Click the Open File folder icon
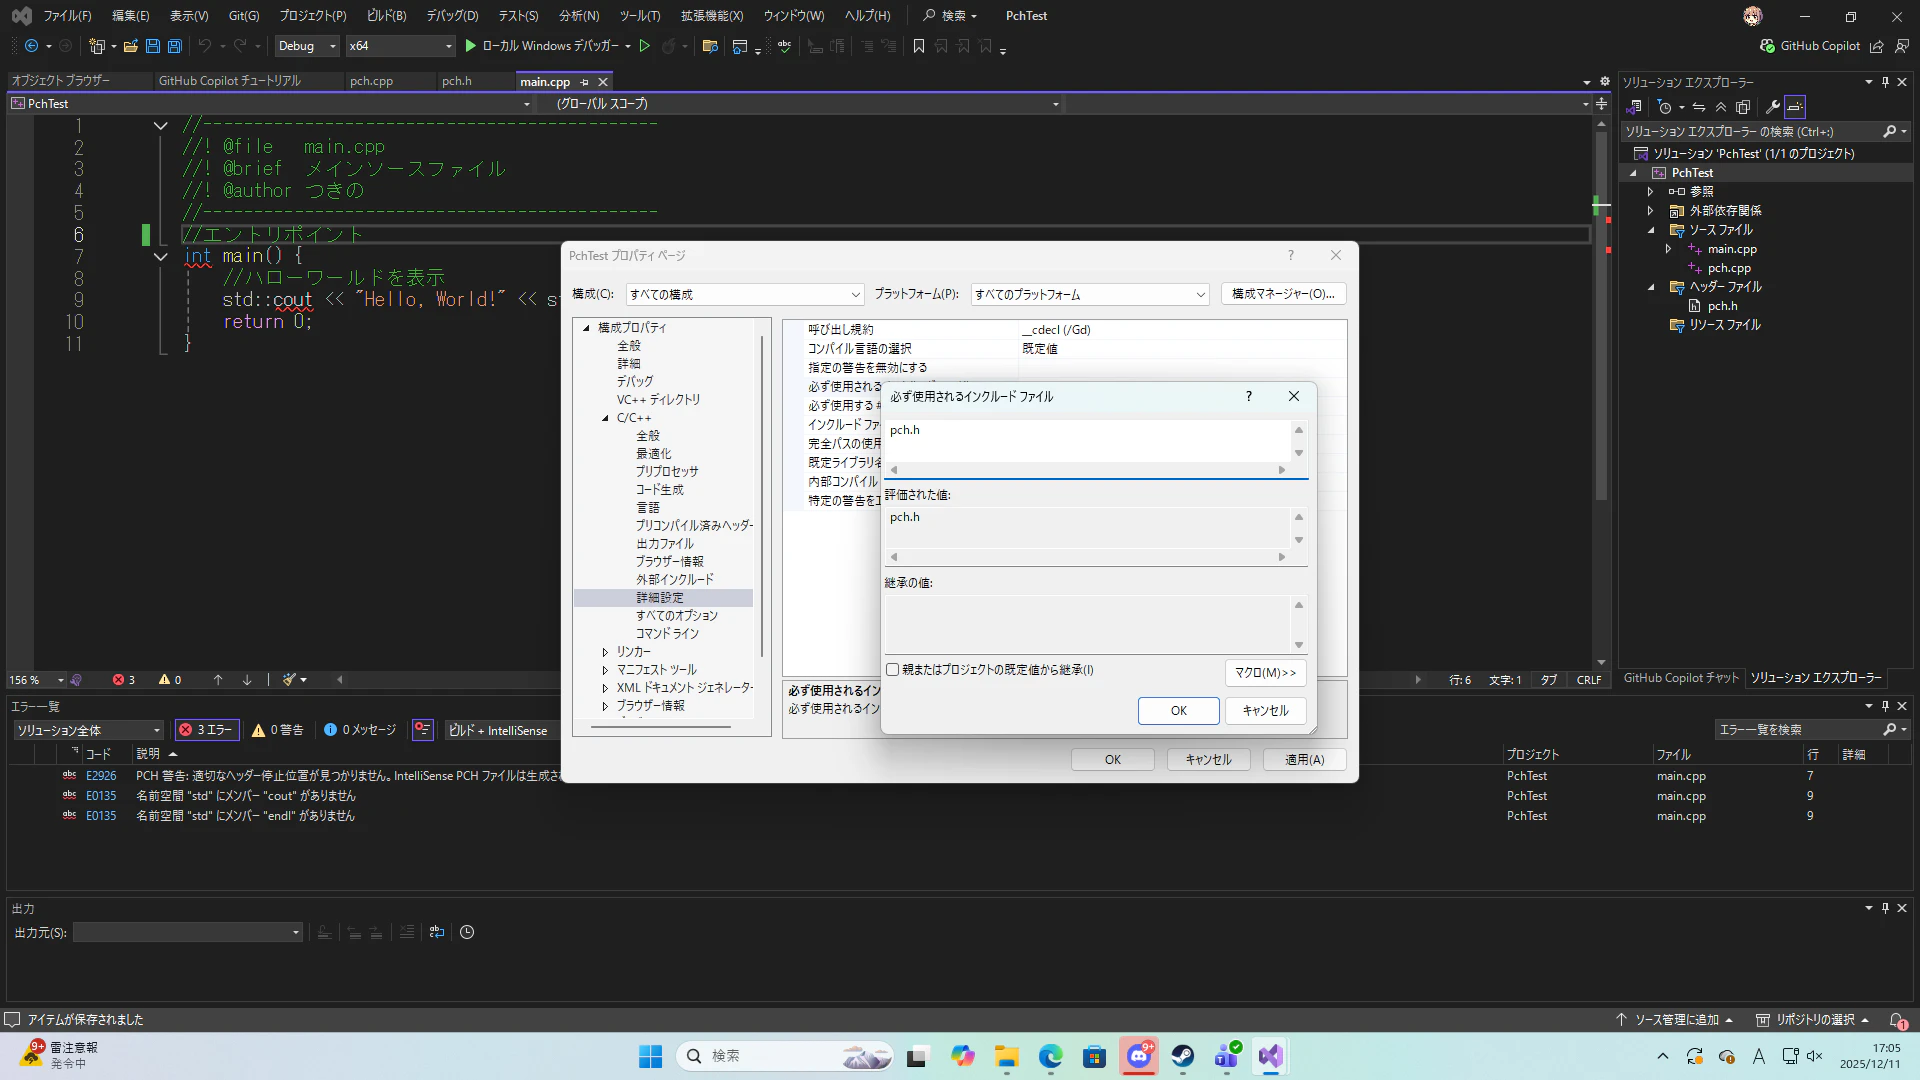The height and width of the screenshot is (1080, 1920). pos(130,46)
